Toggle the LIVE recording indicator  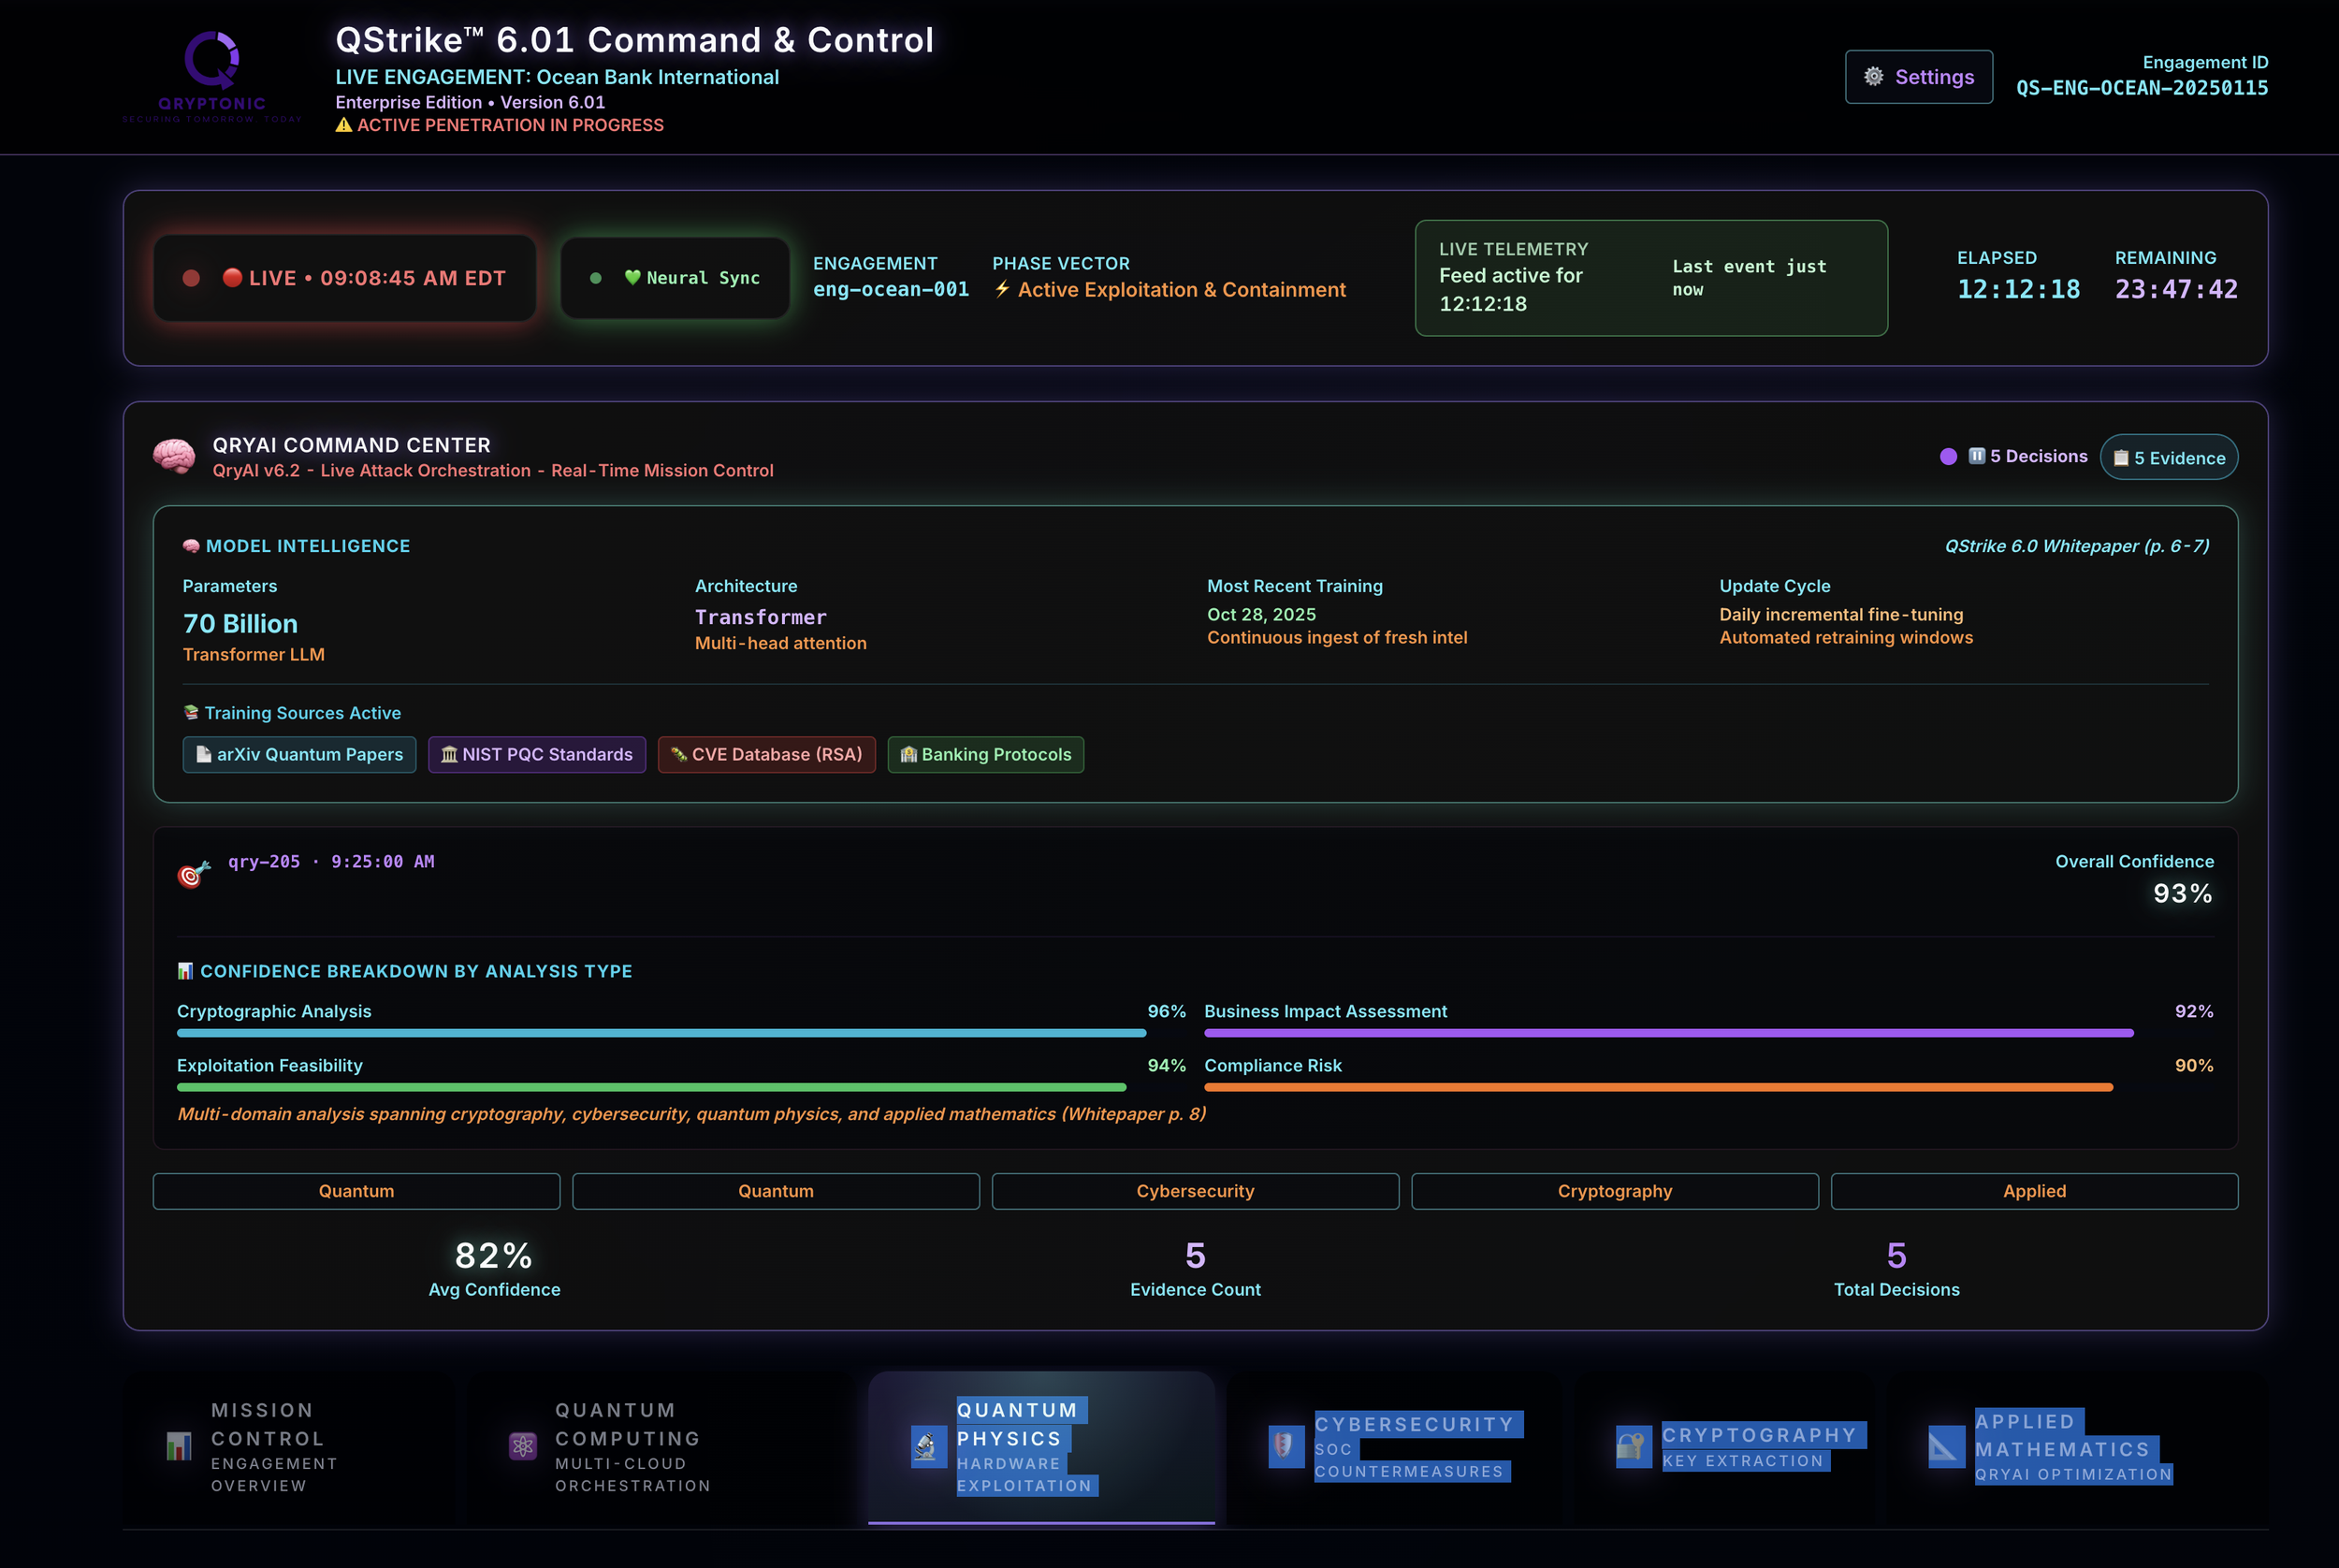(x=345, y=277)
